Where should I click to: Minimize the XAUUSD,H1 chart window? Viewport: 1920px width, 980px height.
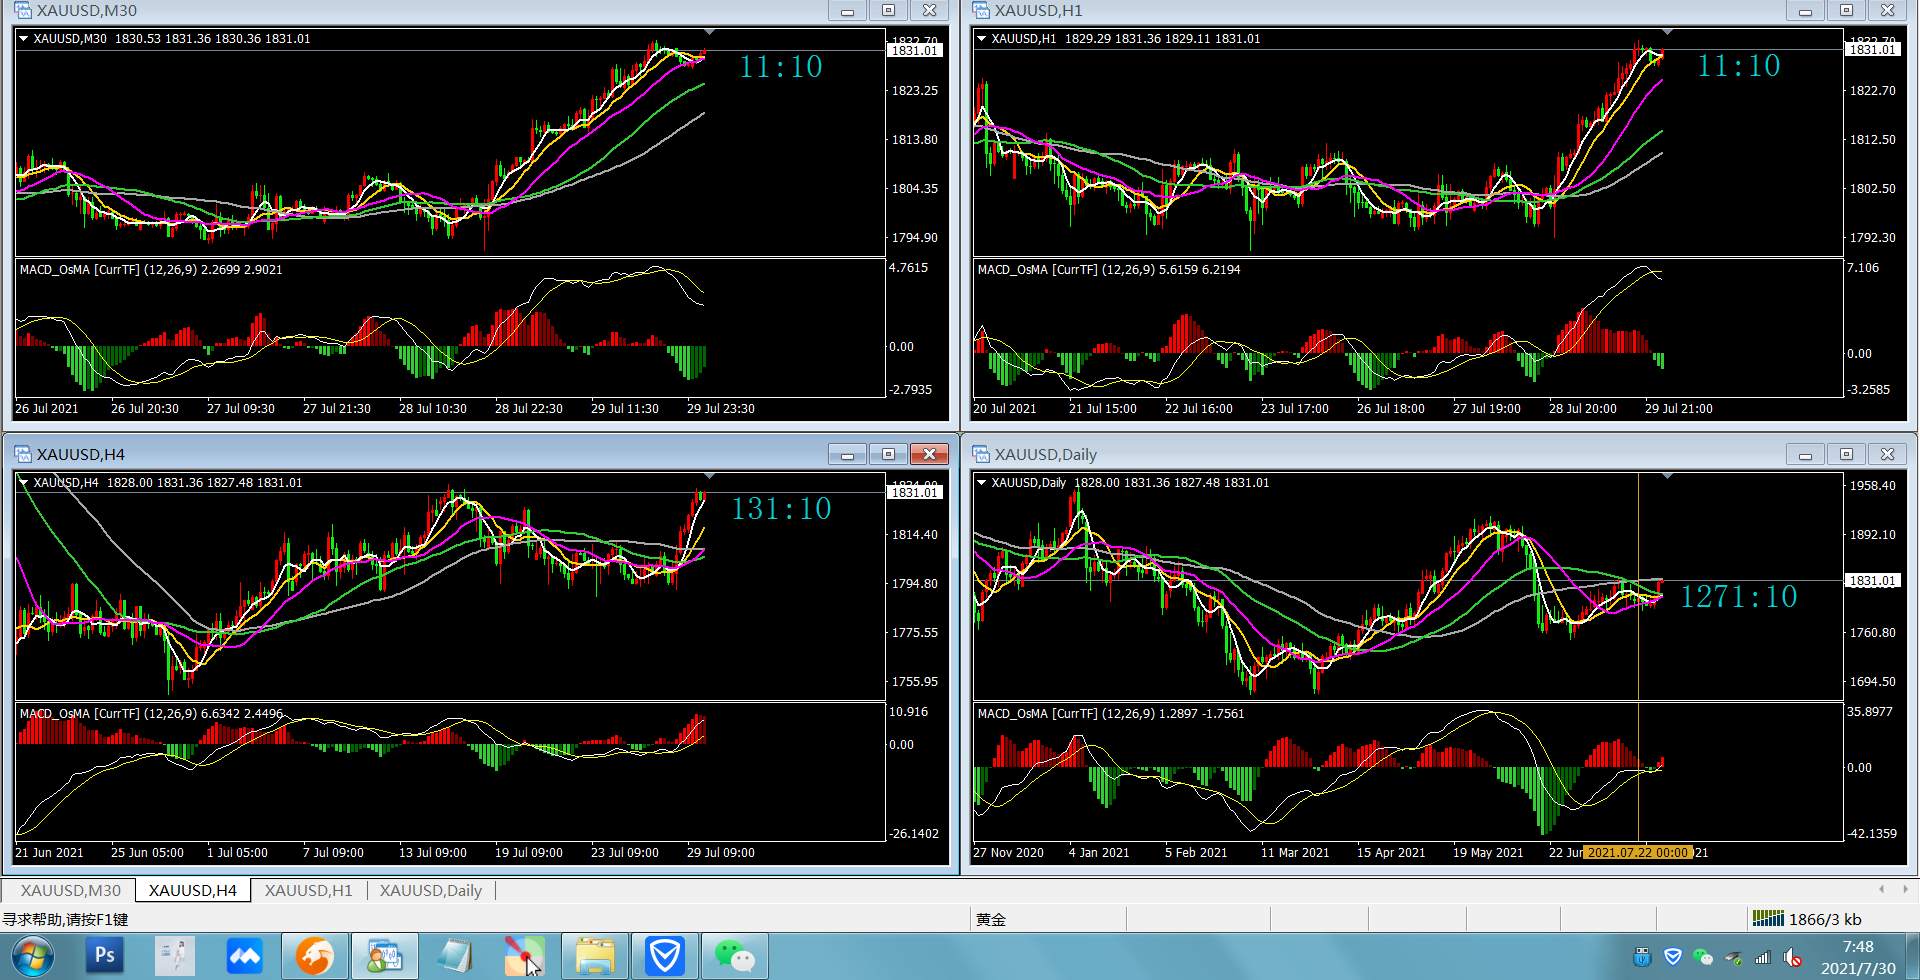click(1805, 10)
